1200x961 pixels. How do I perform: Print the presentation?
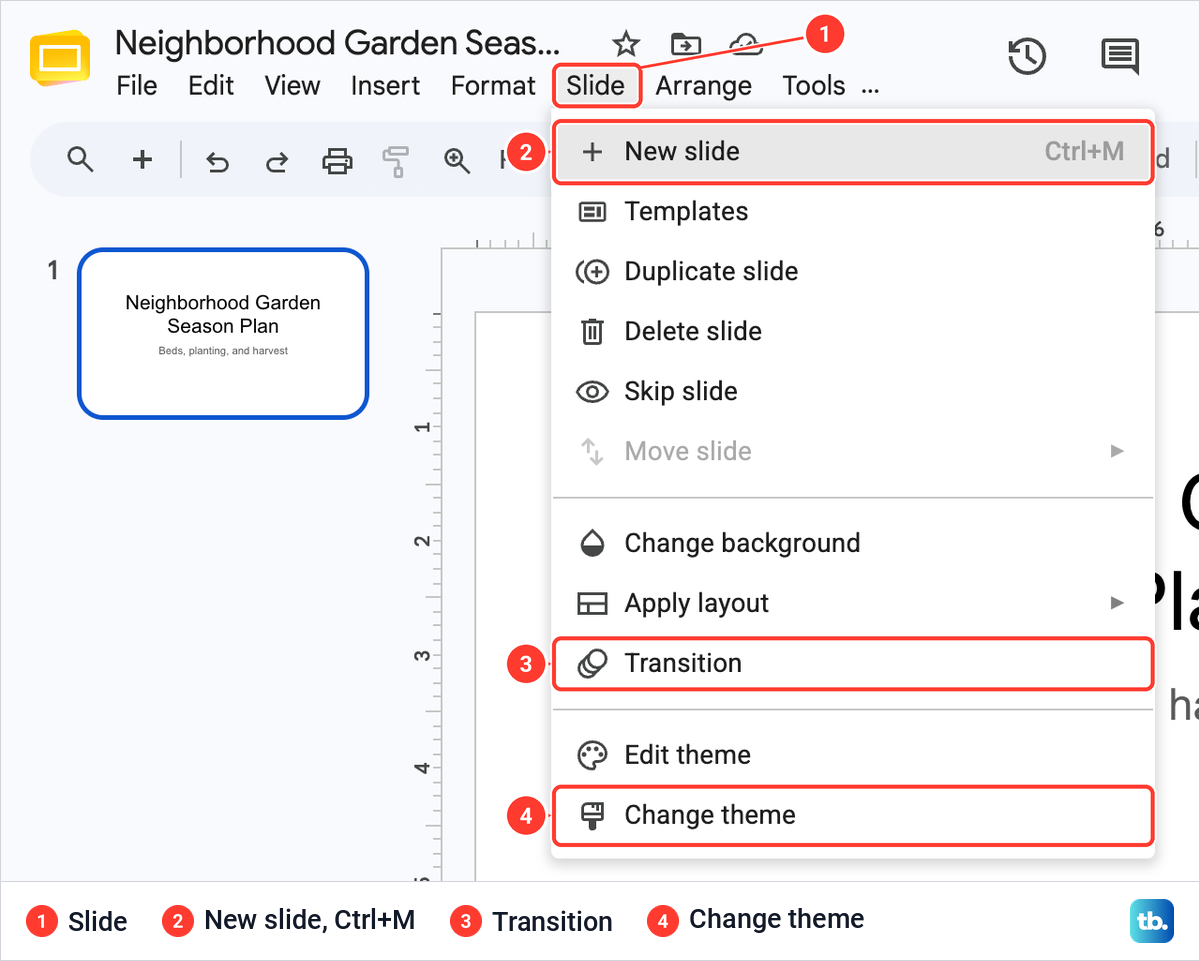pyautogui.click(x=337, y=160)
